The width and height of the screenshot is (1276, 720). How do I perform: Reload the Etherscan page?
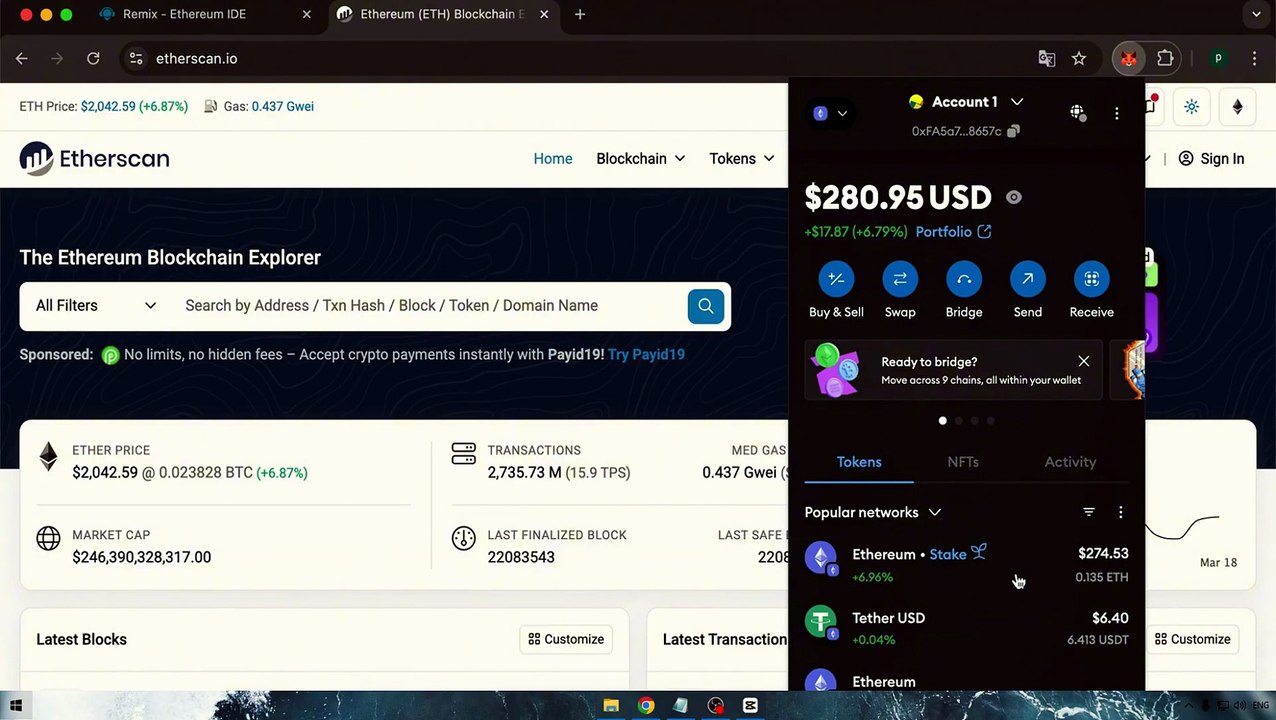93,59
